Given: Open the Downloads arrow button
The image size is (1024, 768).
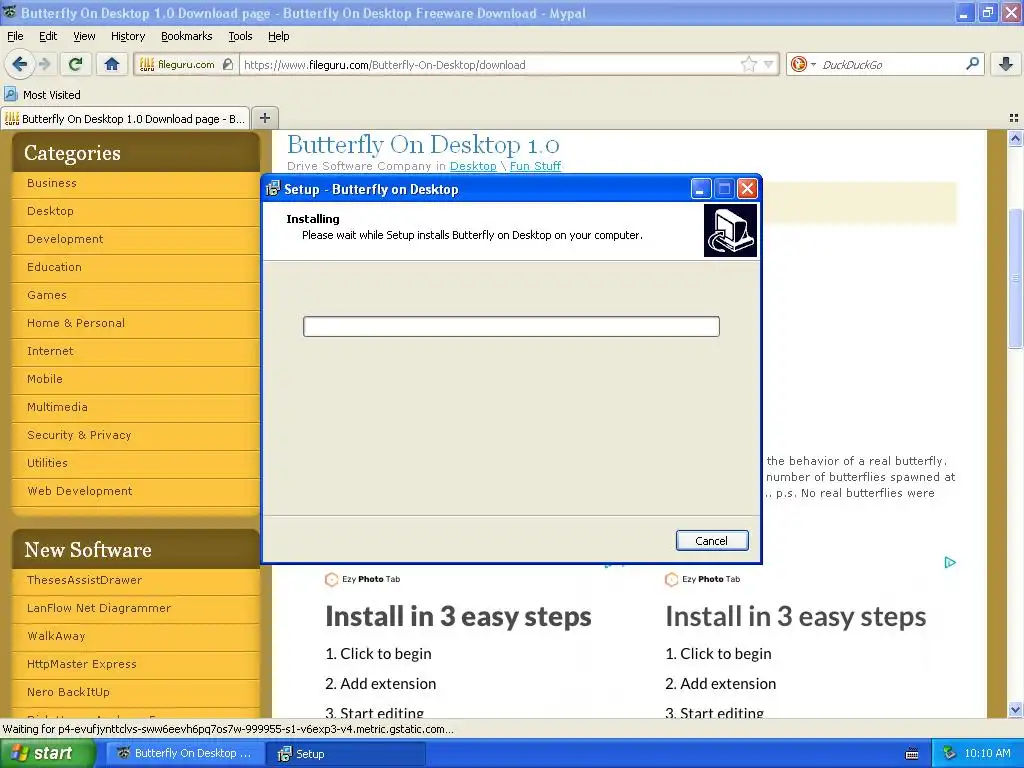Looking at the screenshot, I should [1006, 64].
